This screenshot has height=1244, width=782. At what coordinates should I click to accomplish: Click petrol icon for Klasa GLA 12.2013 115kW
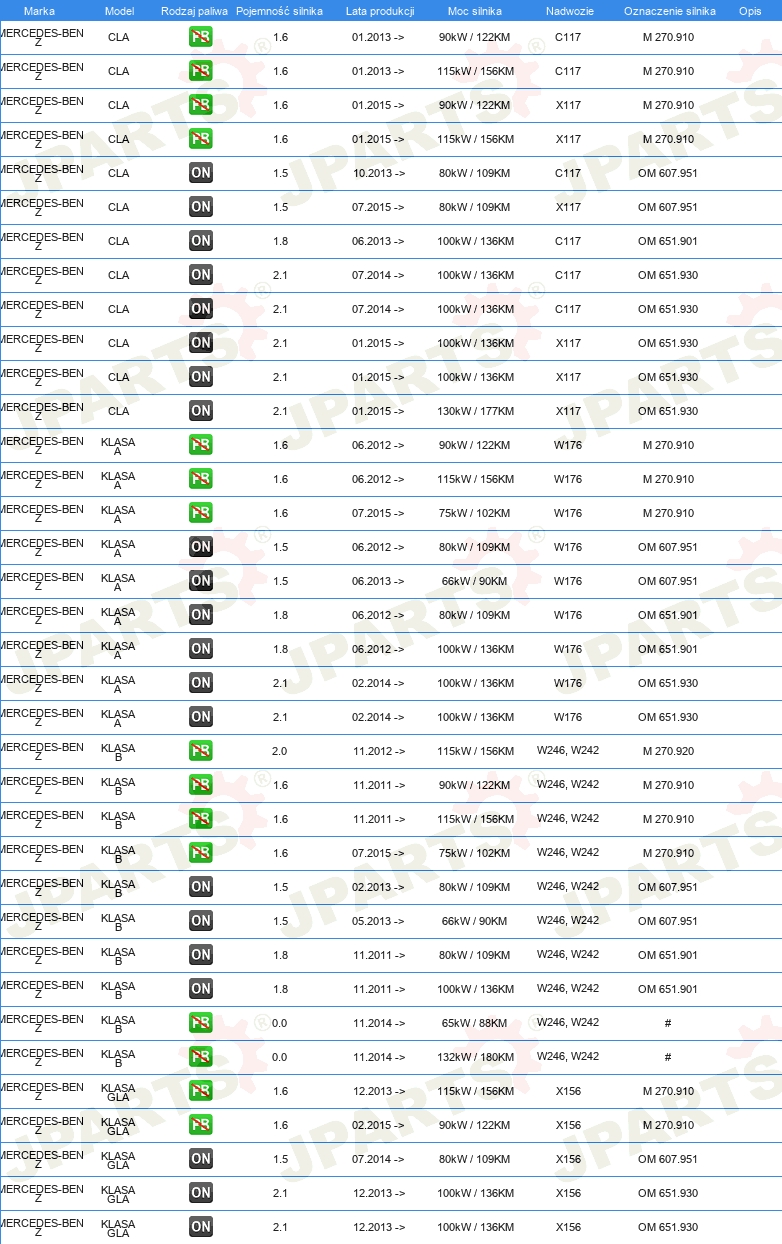click(x=200, y=1091)
